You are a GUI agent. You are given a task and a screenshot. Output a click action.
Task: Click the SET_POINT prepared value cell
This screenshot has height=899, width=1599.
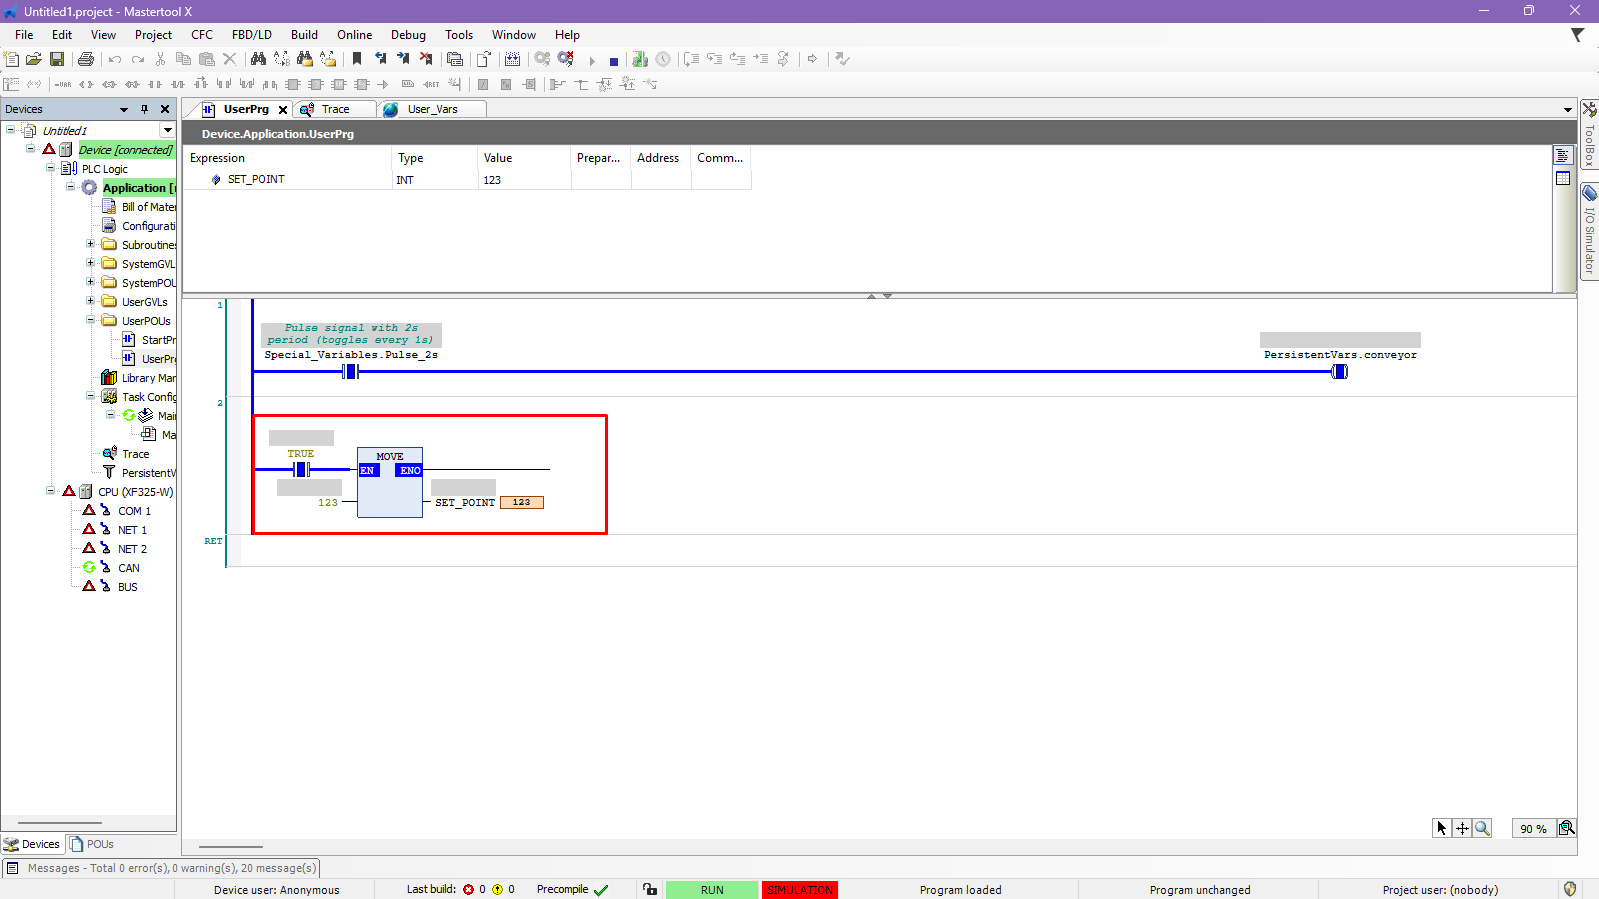coord(600,180)
